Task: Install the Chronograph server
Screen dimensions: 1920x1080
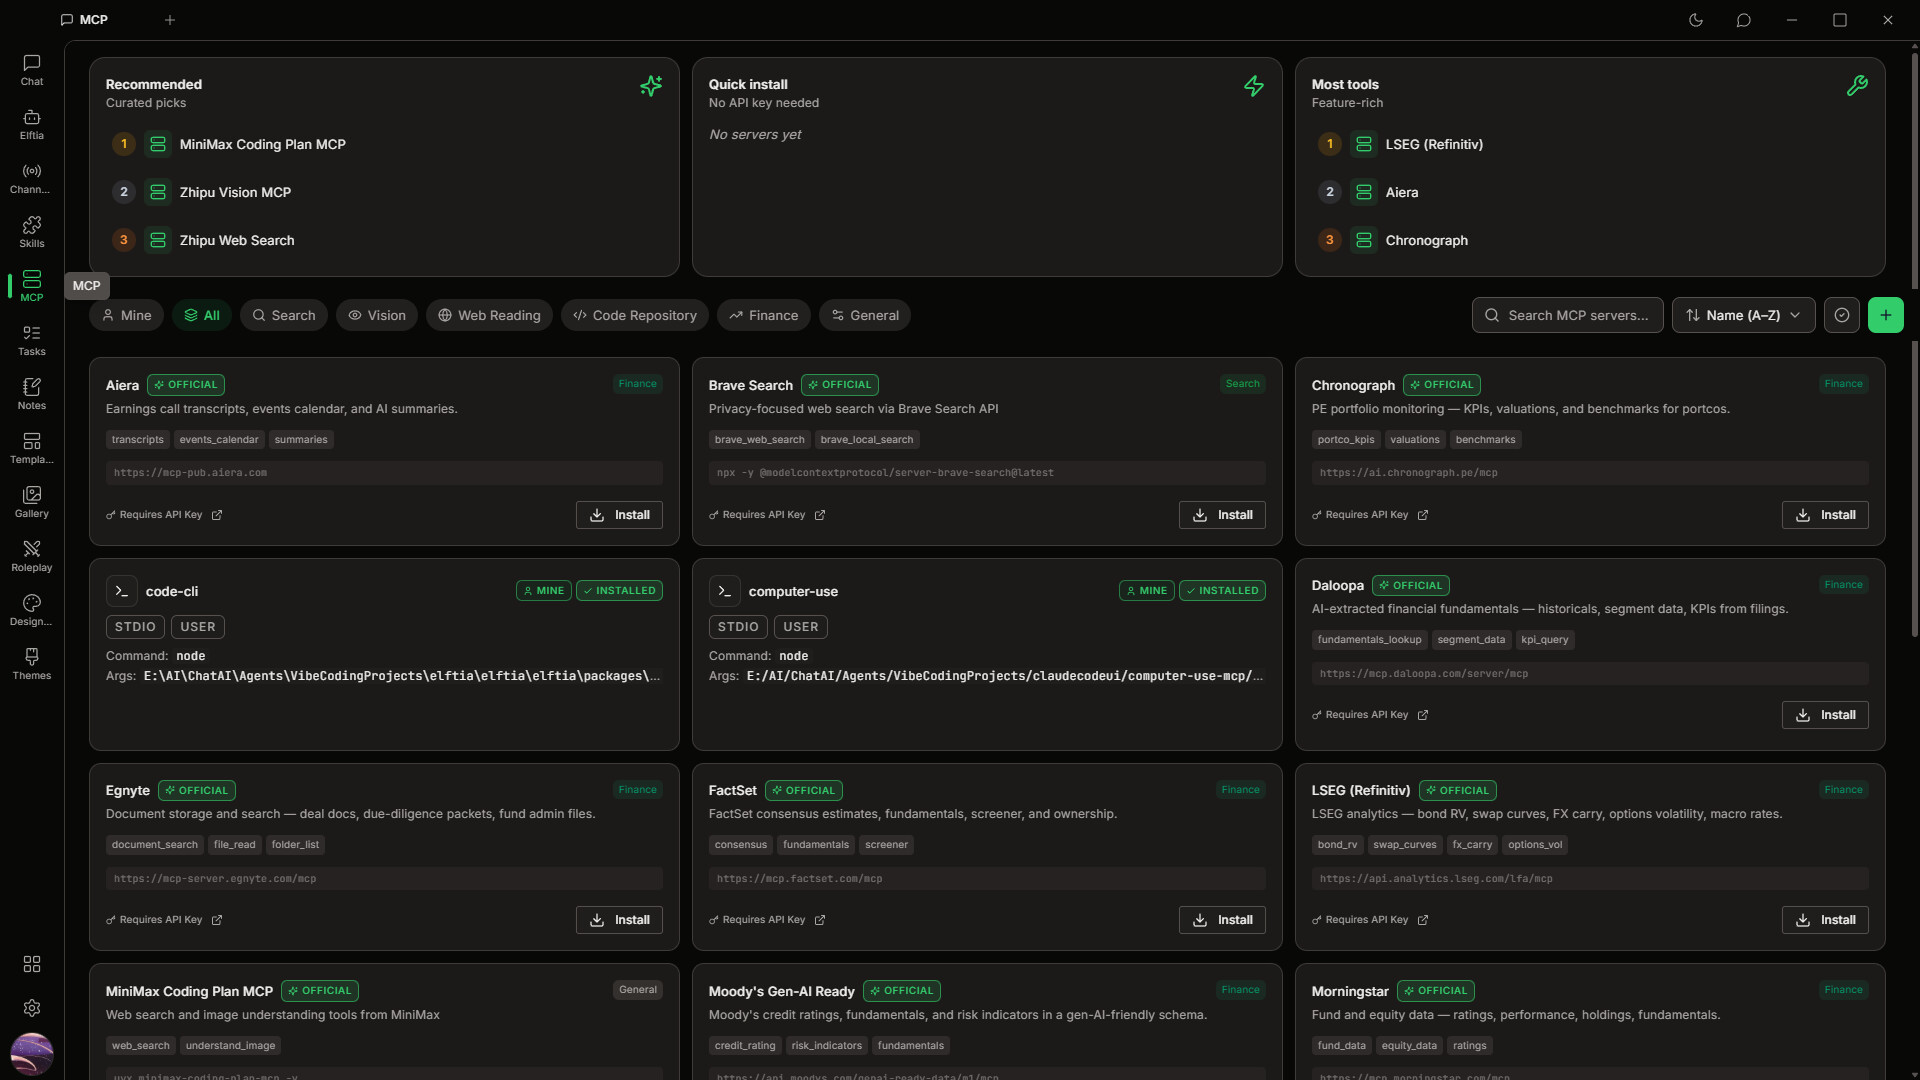Action: (1825, 515)
